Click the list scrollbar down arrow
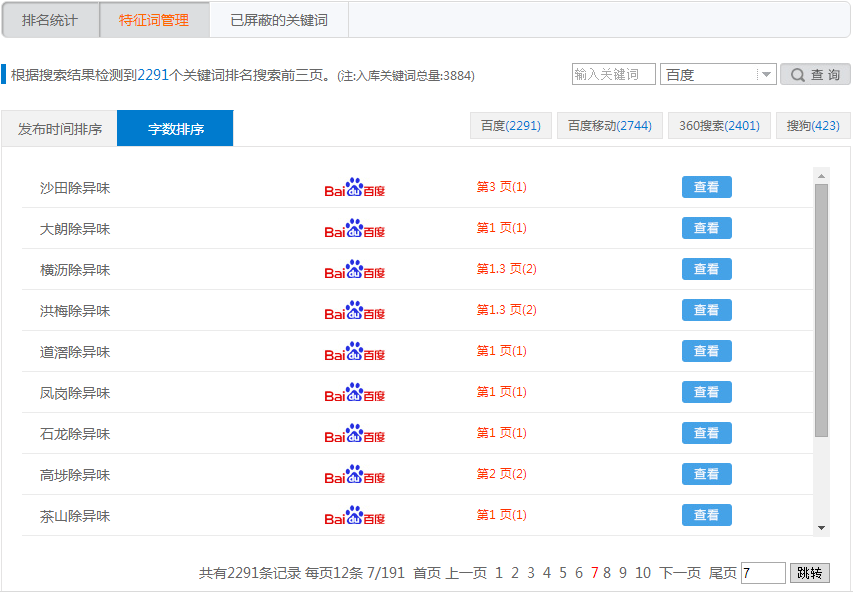853x592 pixels. (x=821, y=527)
